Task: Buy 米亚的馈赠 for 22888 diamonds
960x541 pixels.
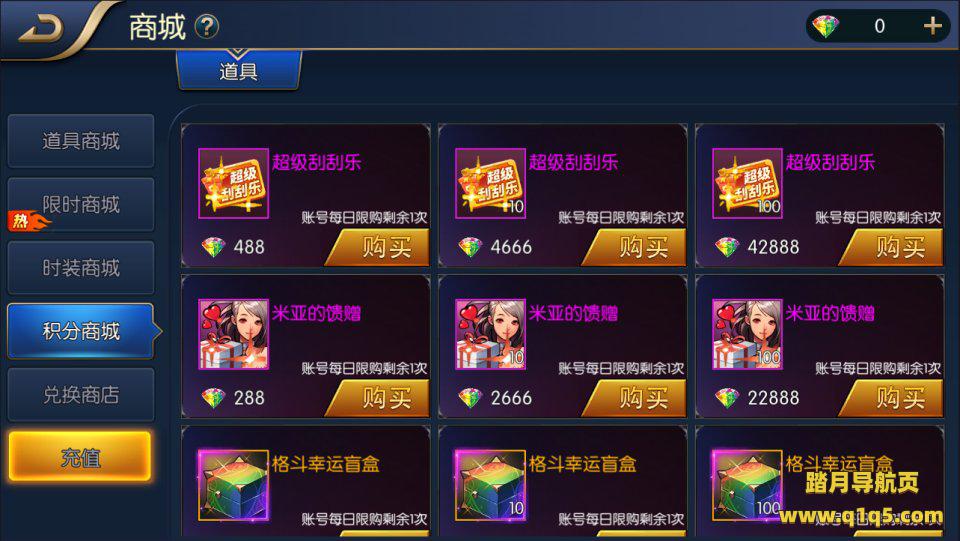Action: (892, 398)
